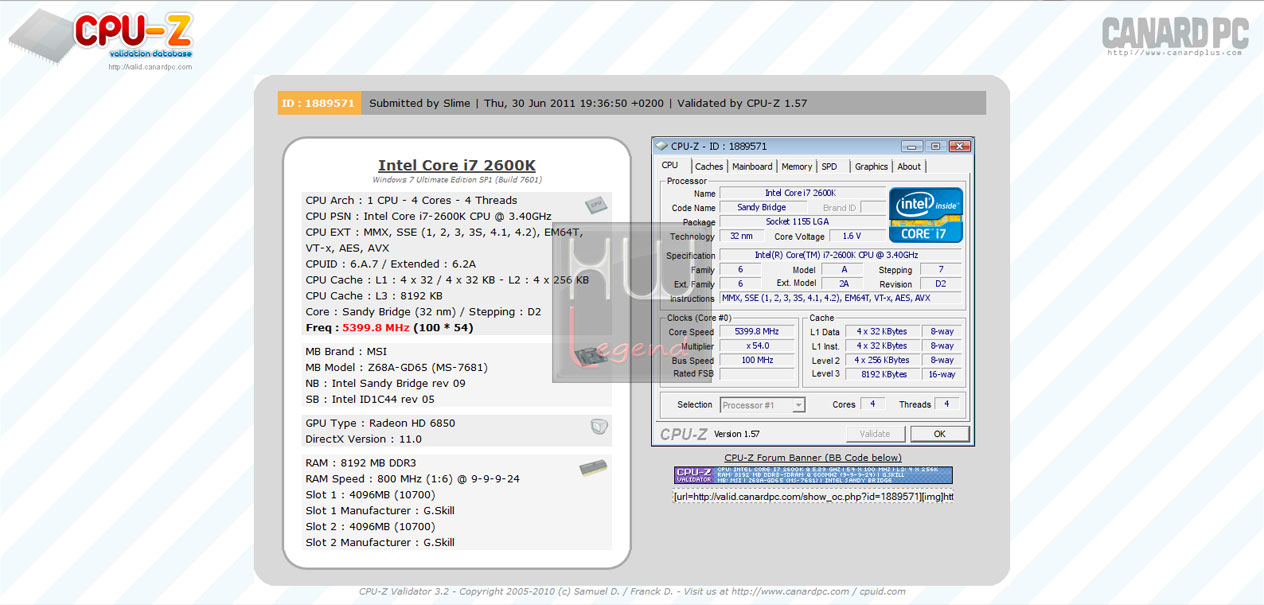Switch to the Caches tab
Image resolution: width=1264 pixels, height=605 pixels.
coord(709,167)
